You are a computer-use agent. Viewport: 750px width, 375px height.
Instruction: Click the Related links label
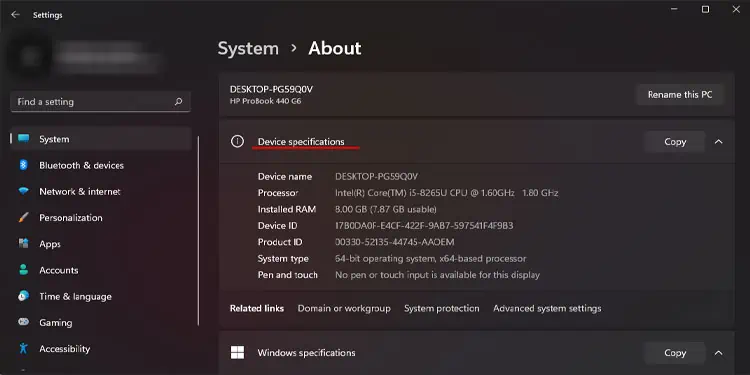[x=257, y=309]
